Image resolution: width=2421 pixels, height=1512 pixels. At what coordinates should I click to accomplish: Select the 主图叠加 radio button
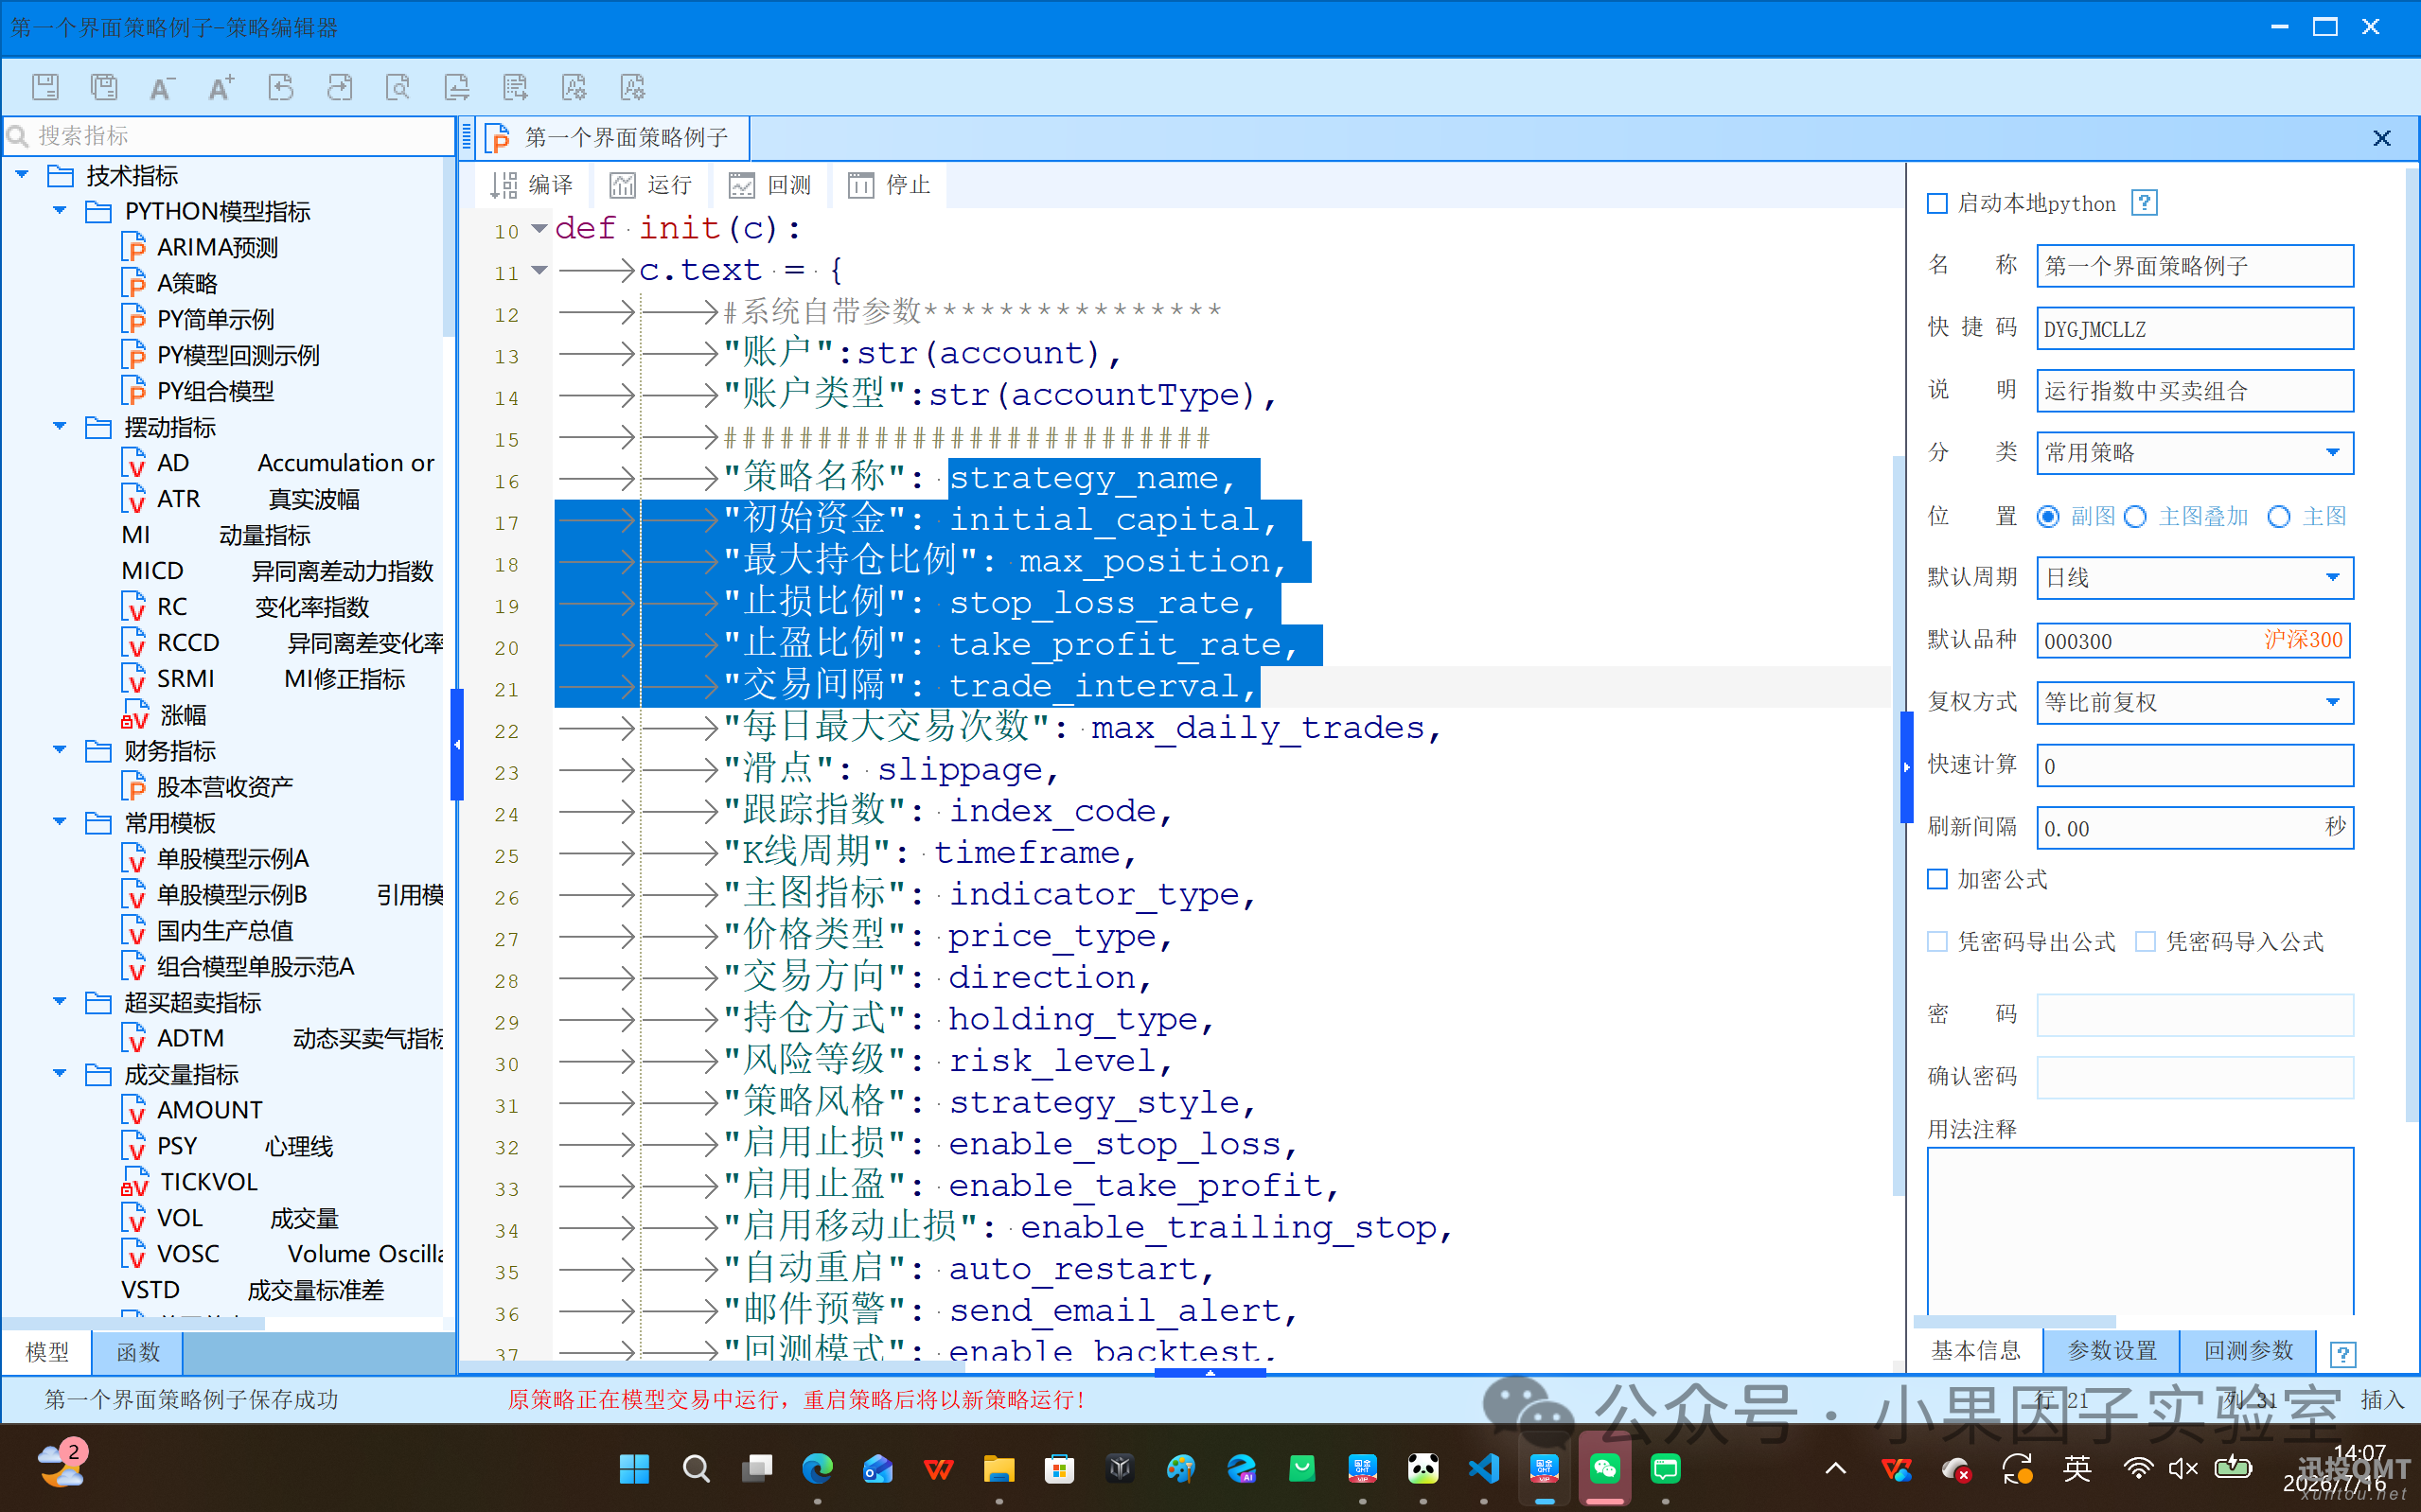[x=2135, y=517]
